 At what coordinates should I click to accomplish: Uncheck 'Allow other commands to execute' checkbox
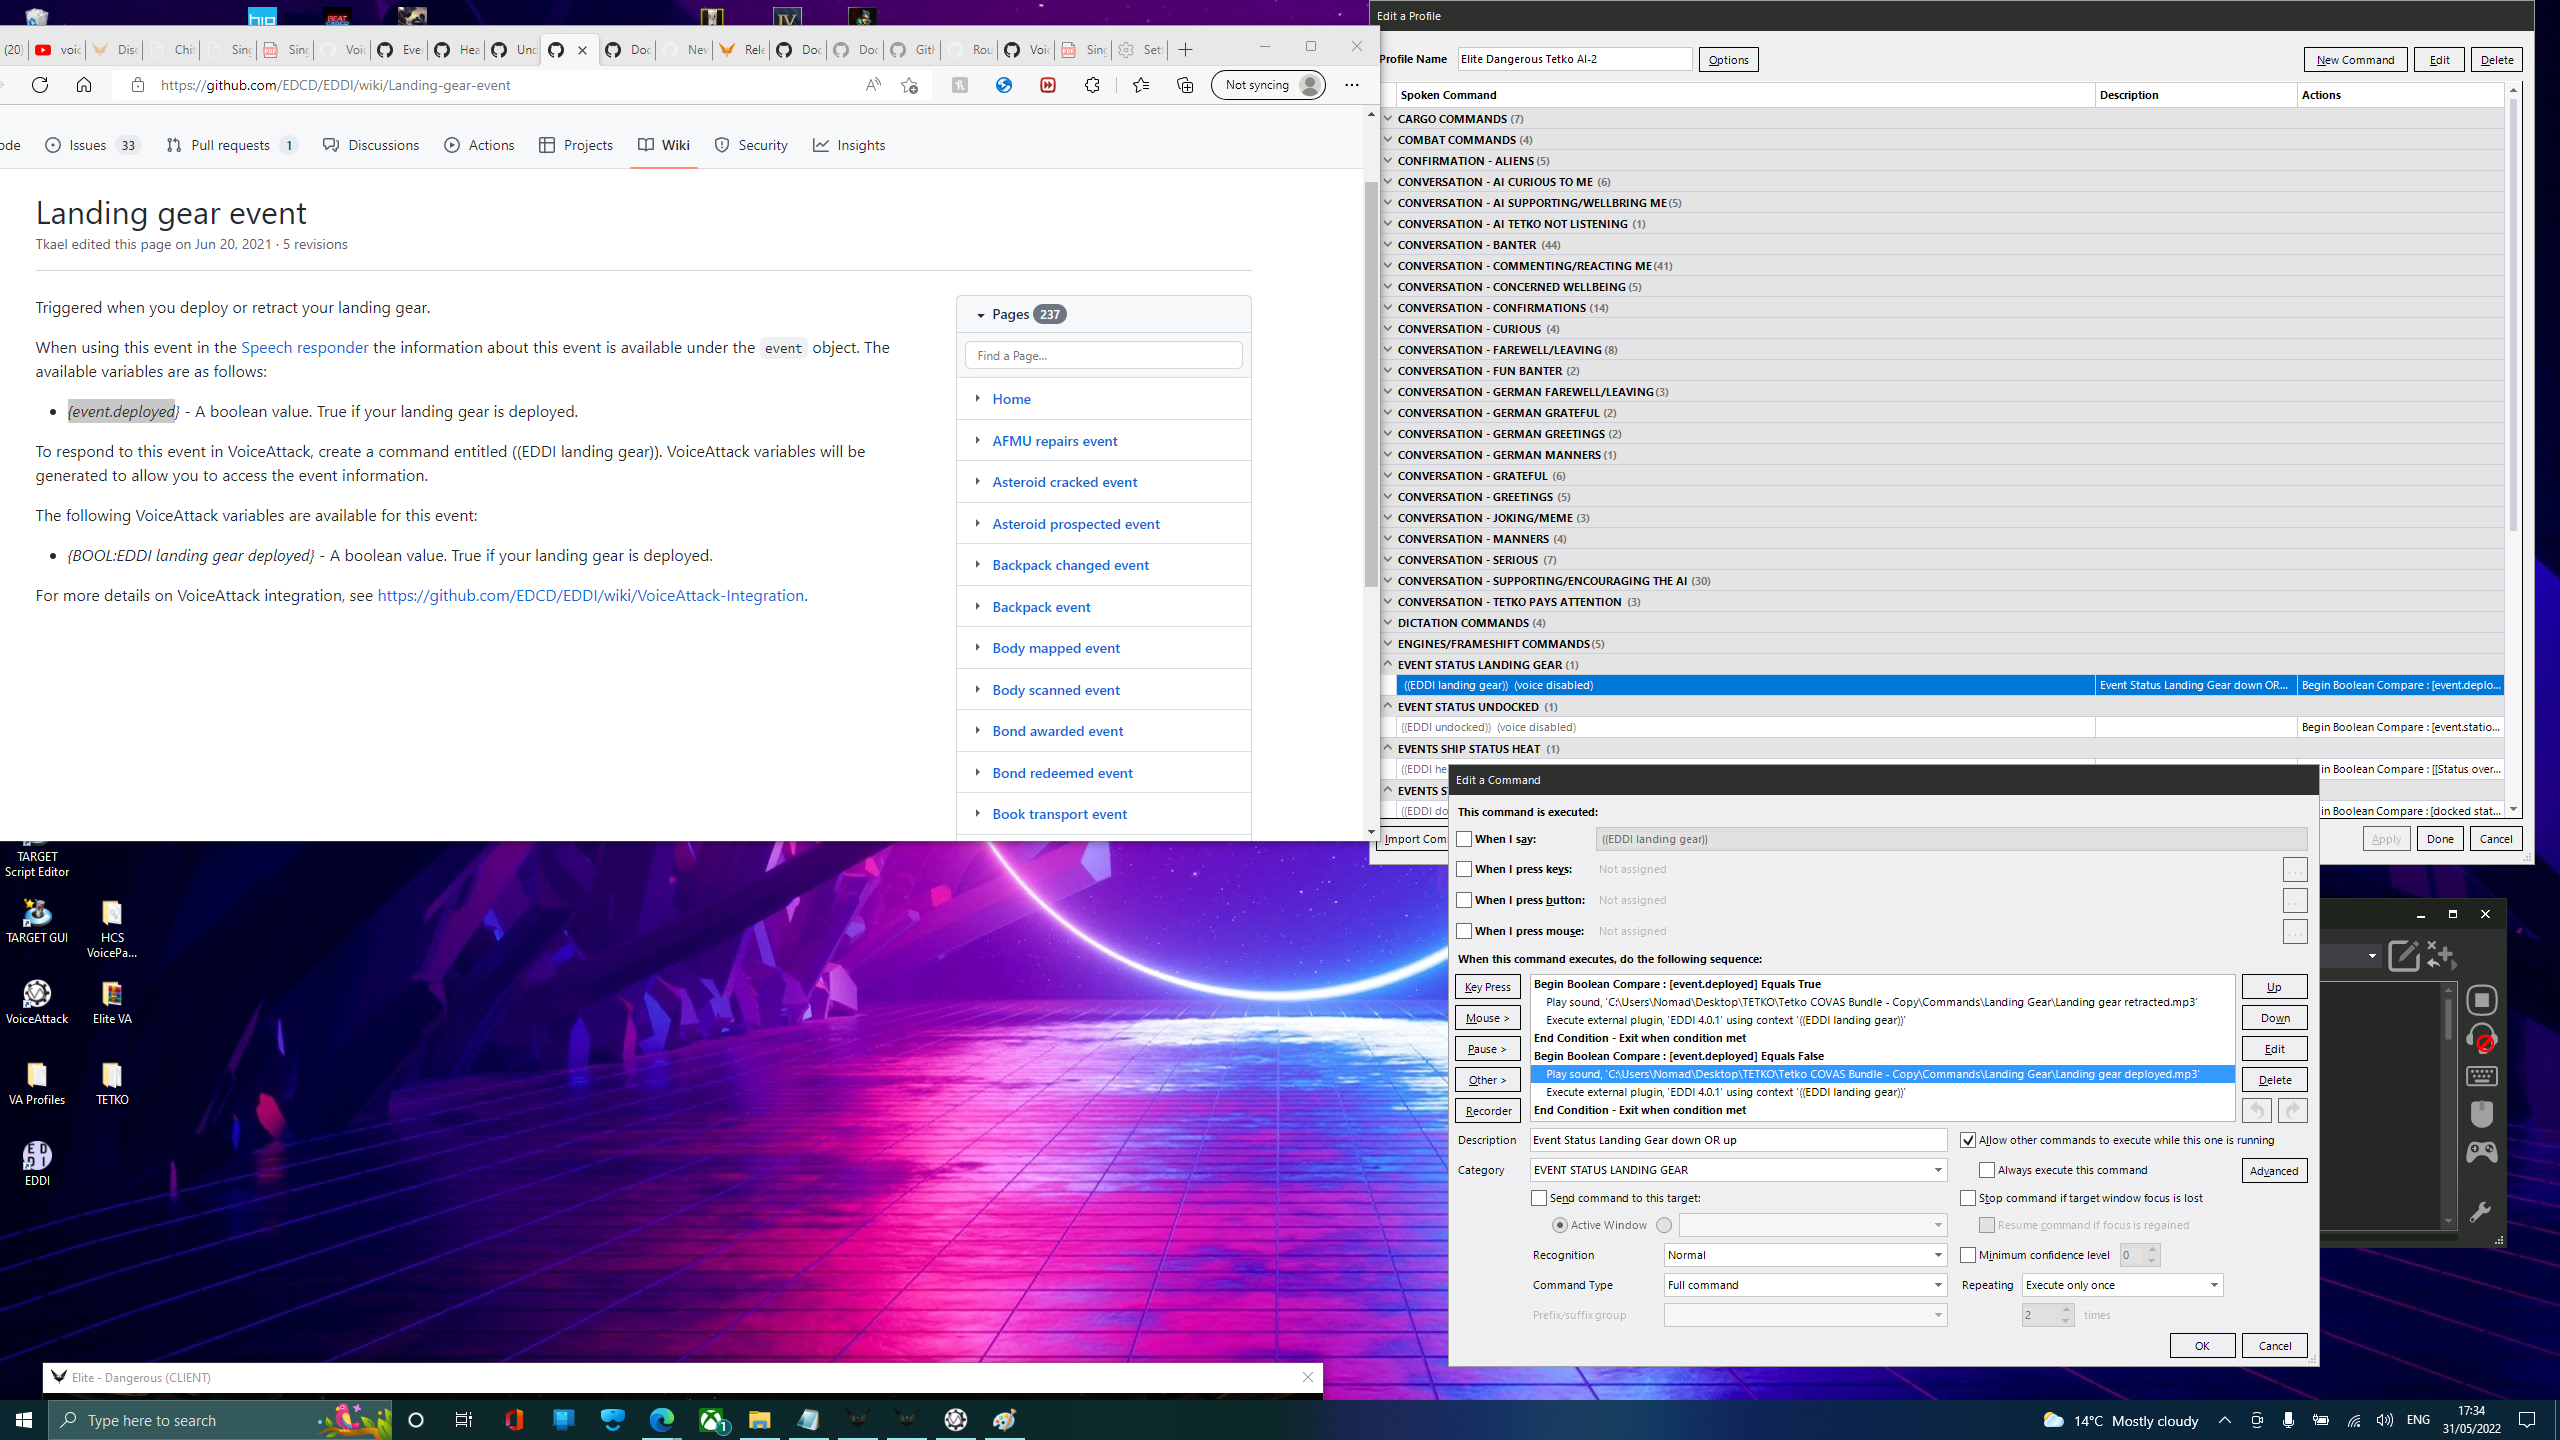(x=1968, y=1140)
